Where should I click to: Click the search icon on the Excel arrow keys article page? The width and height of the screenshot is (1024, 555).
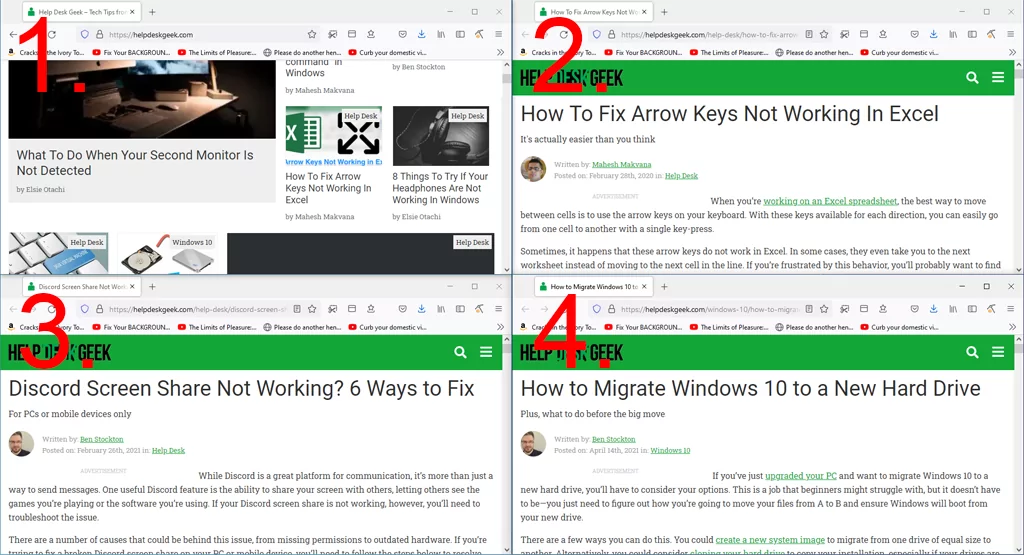(972, 77)
